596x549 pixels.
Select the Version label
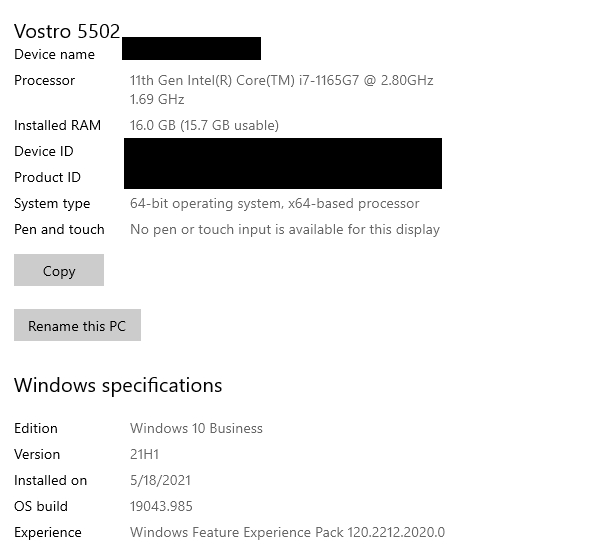[x=37, y=454]
